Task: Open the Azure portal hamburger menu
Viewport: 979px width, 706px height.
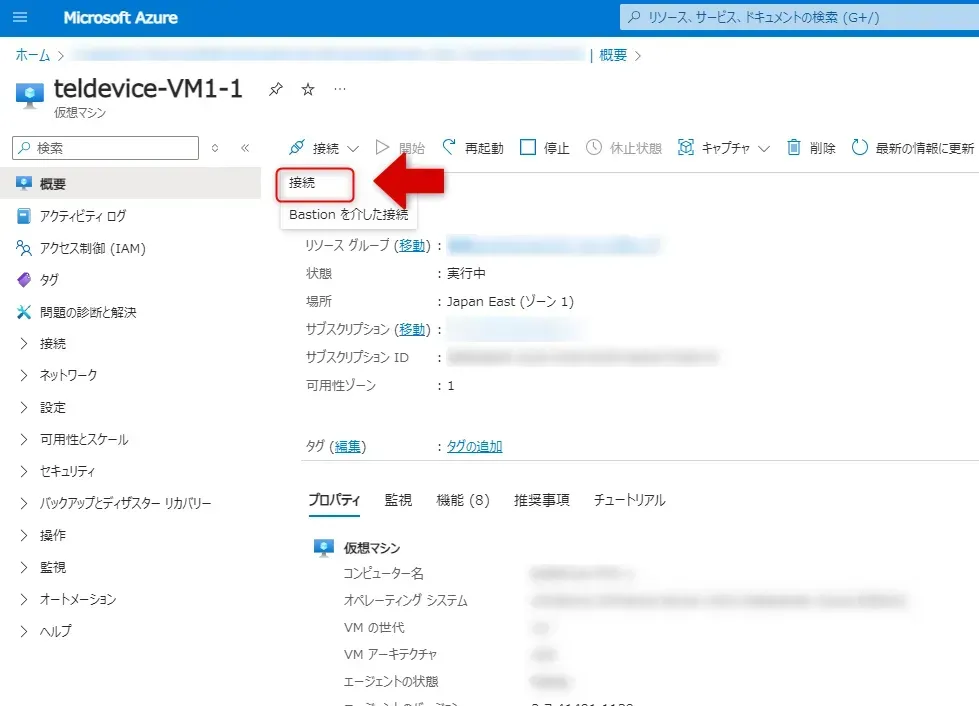Action: point(21,18)
